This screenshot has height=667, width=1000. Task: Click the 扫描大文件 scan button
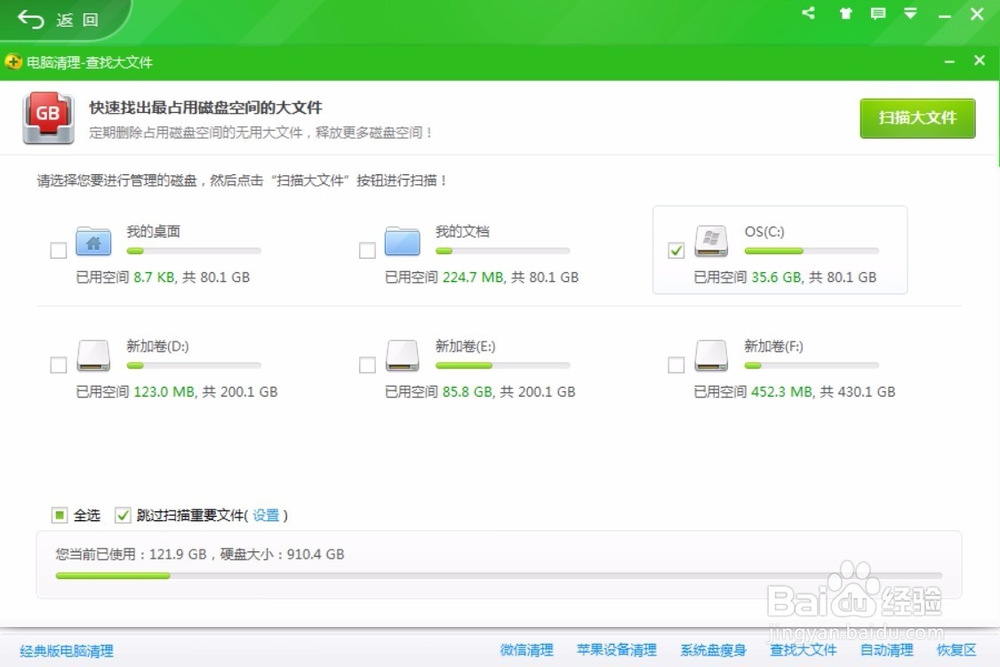[x=917, y=117]
